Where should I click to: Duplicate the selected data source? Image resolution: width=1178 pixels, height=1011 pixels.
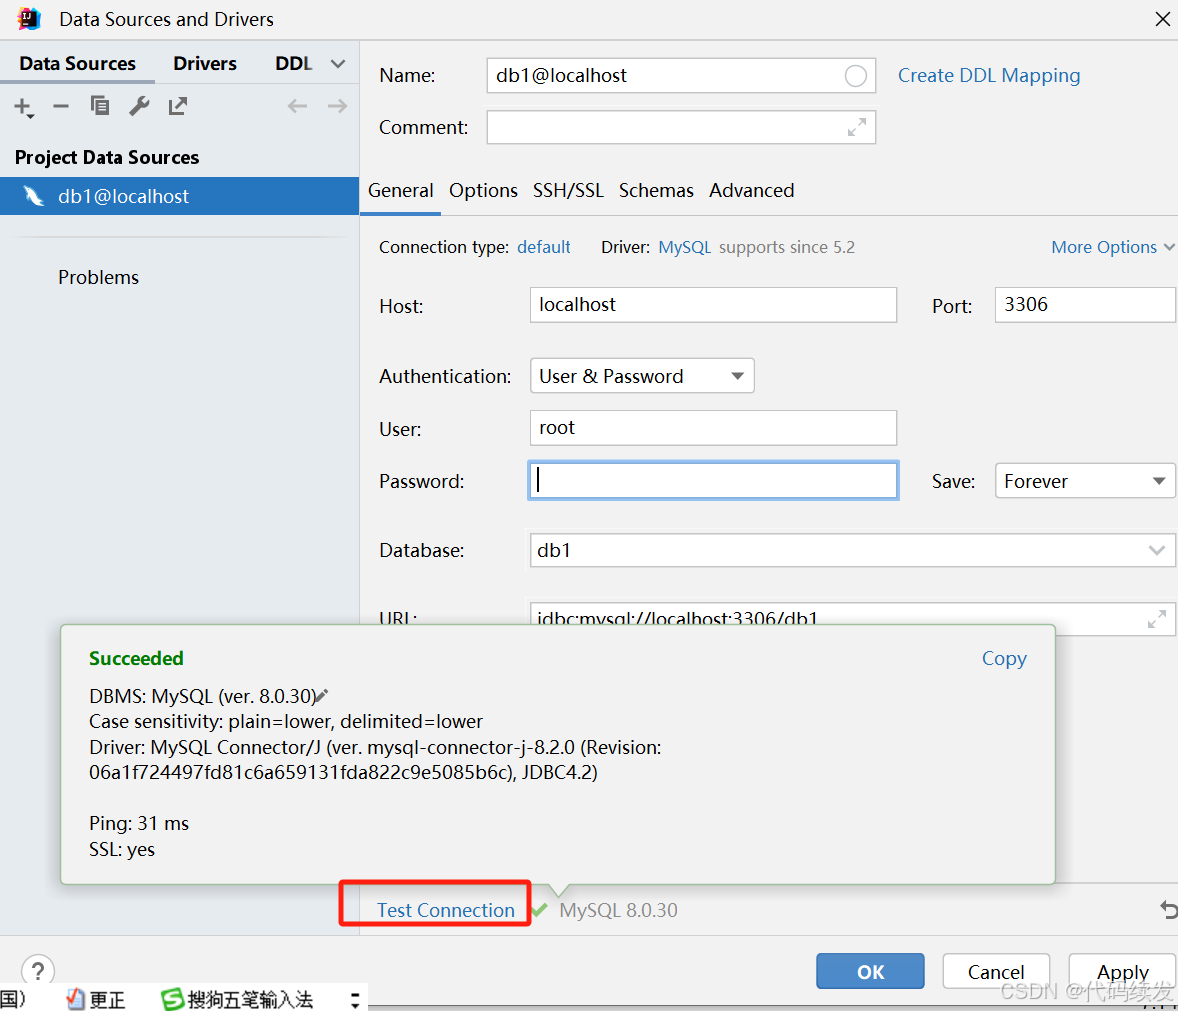coord(100,106)
